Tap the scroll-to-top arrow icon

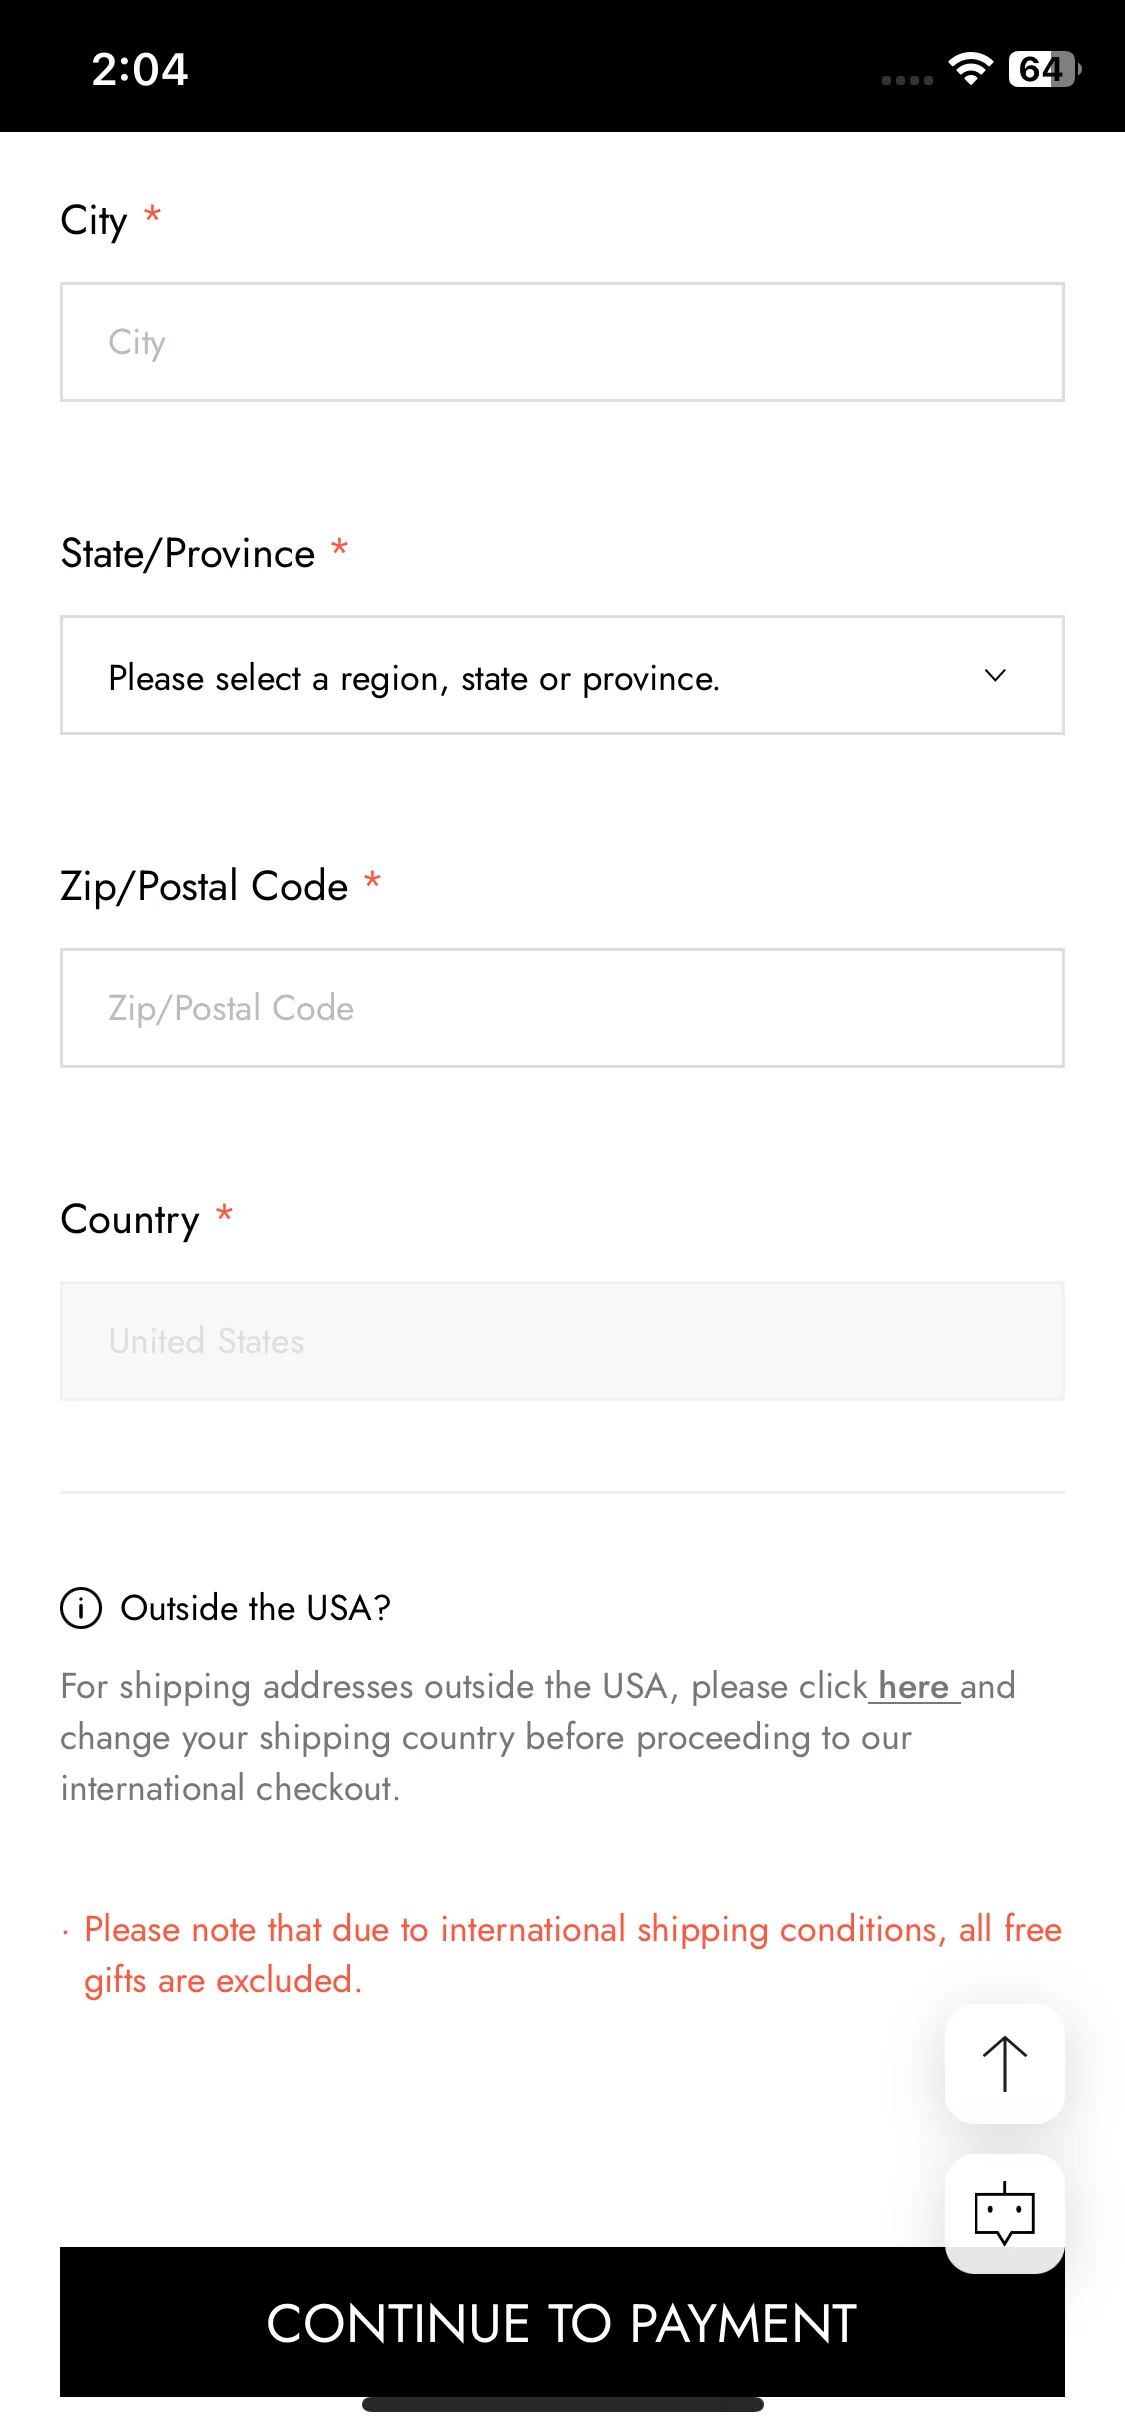pos(1004,2063)
